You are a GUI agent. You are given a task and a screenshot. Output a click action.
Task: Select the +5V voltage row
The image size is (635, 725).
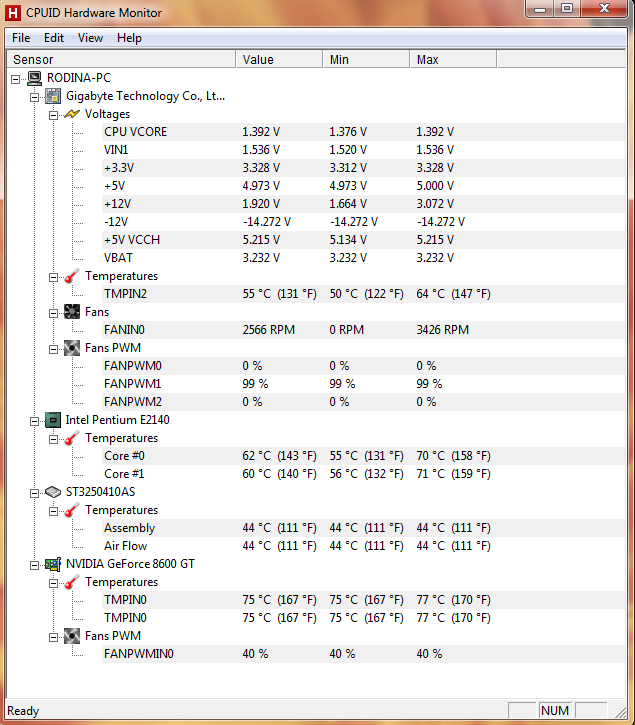tap(364, 186)
